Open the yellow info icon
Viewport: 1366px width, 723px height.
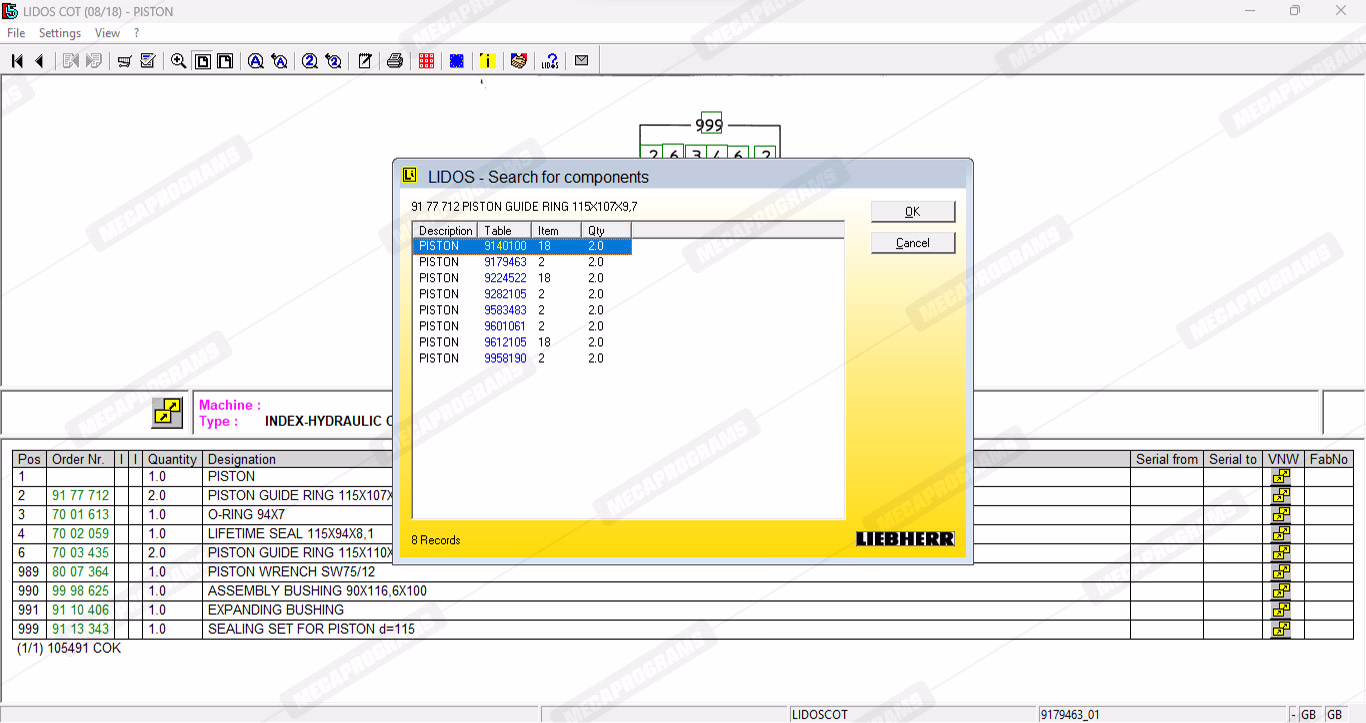pos(487,61)
